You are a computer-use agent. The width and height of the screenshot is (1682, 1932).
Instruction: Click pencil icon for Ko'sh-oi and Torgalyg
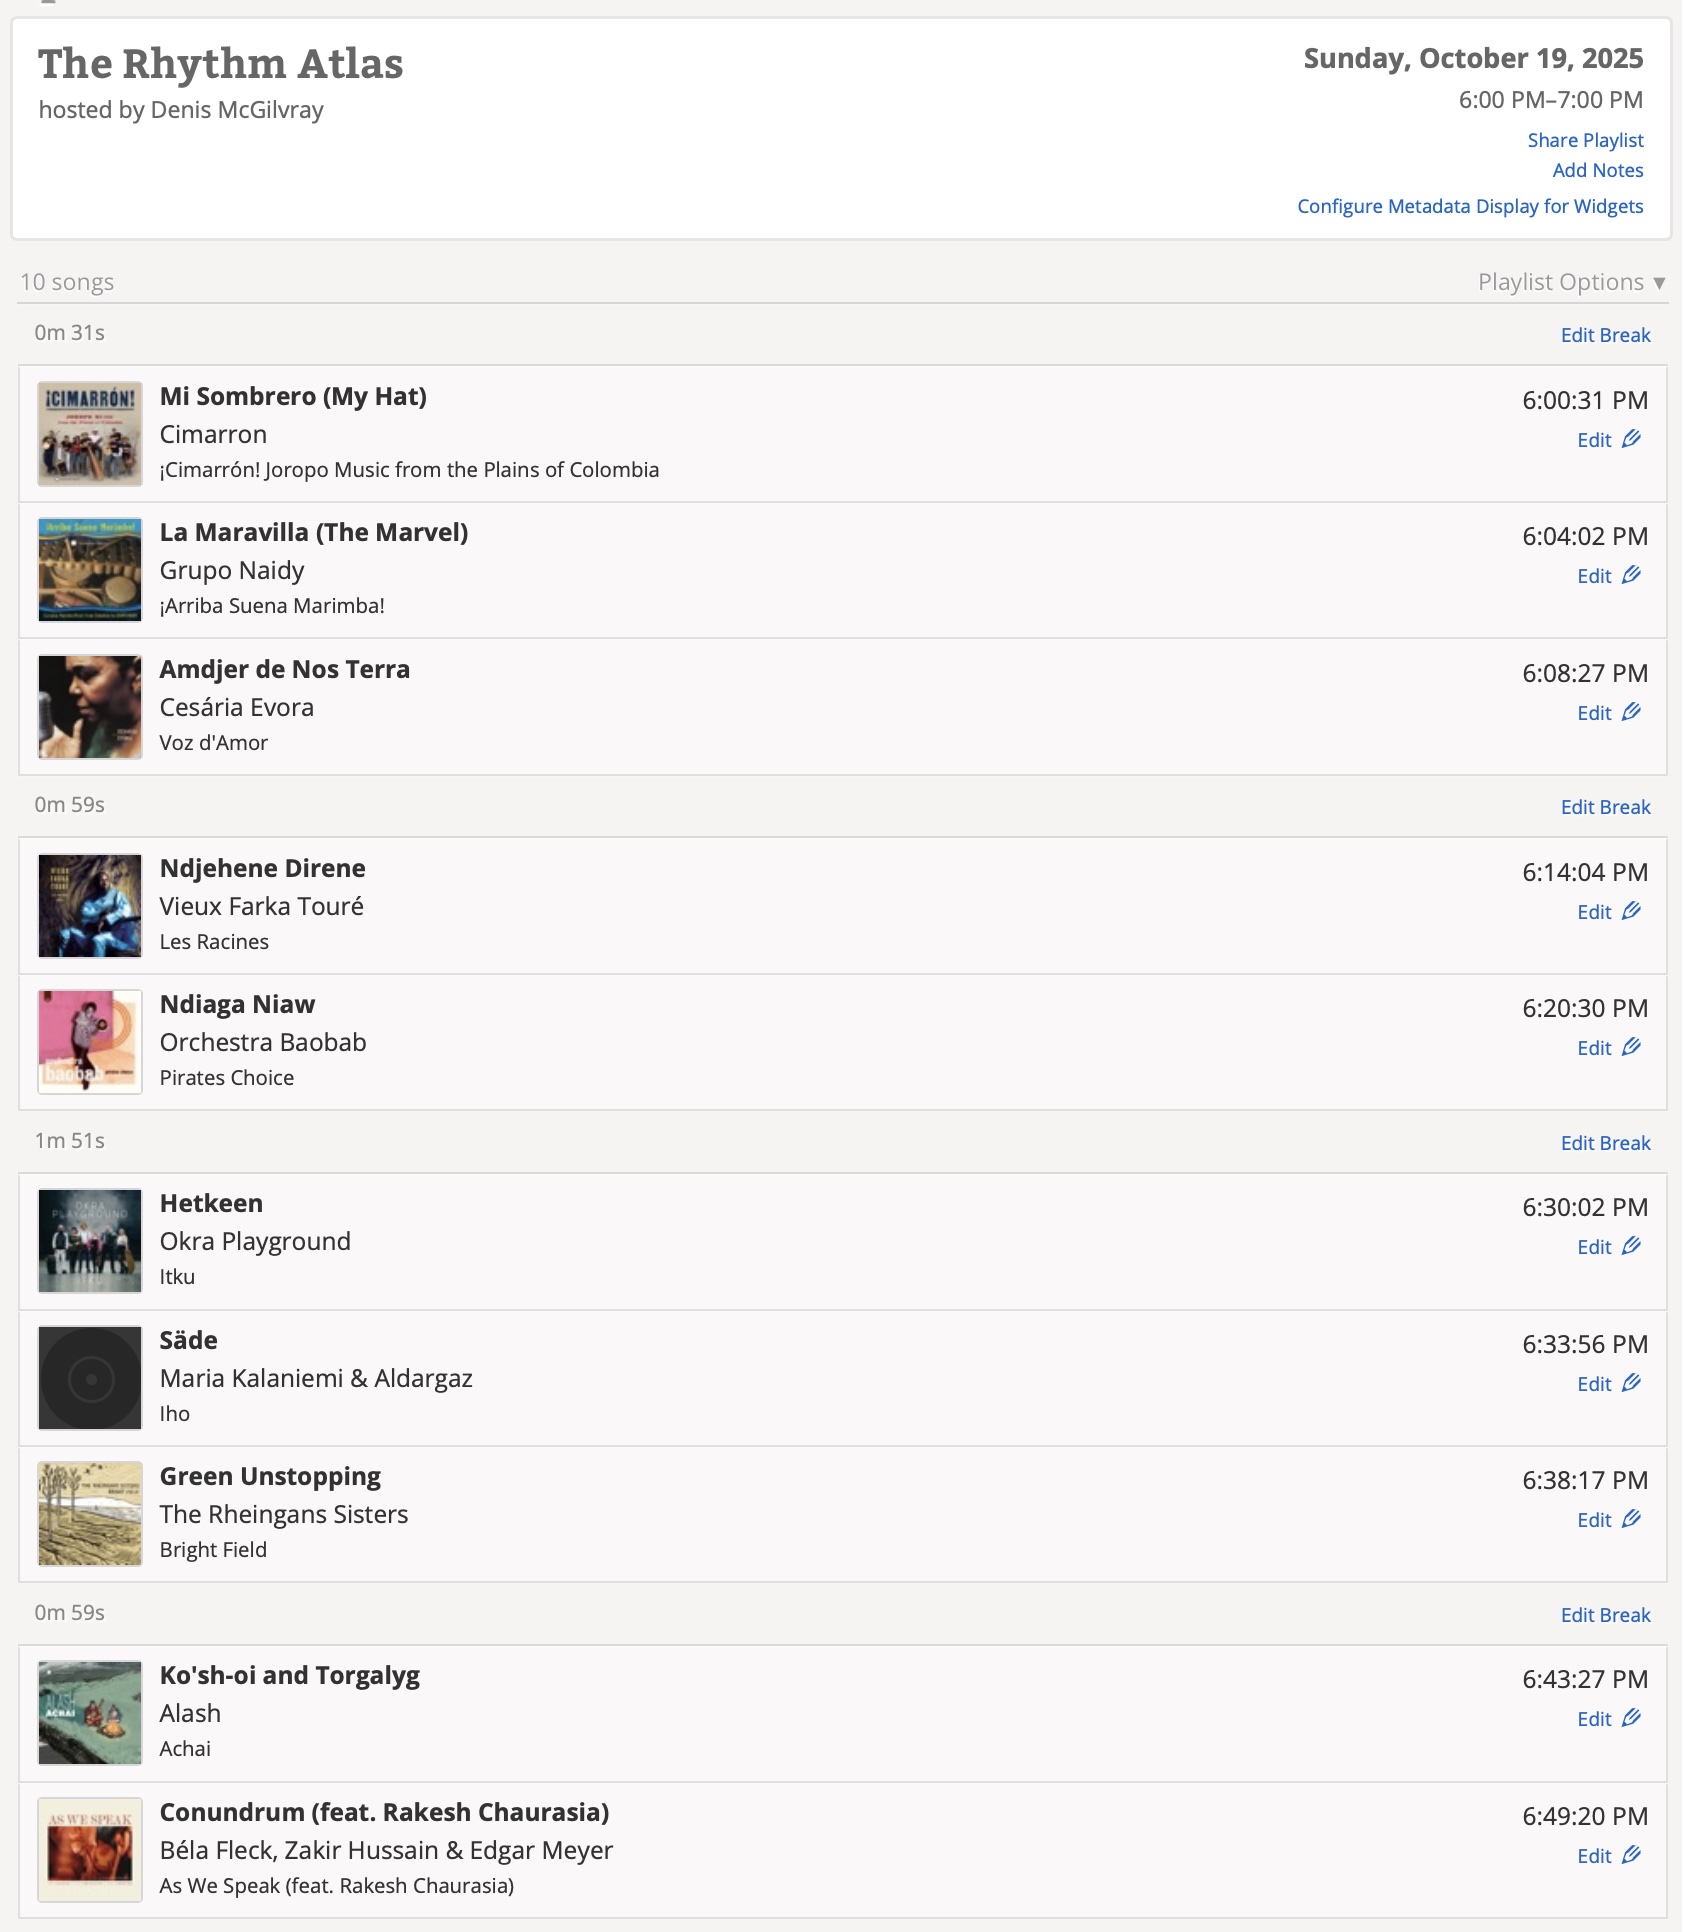point(1631,1718)
